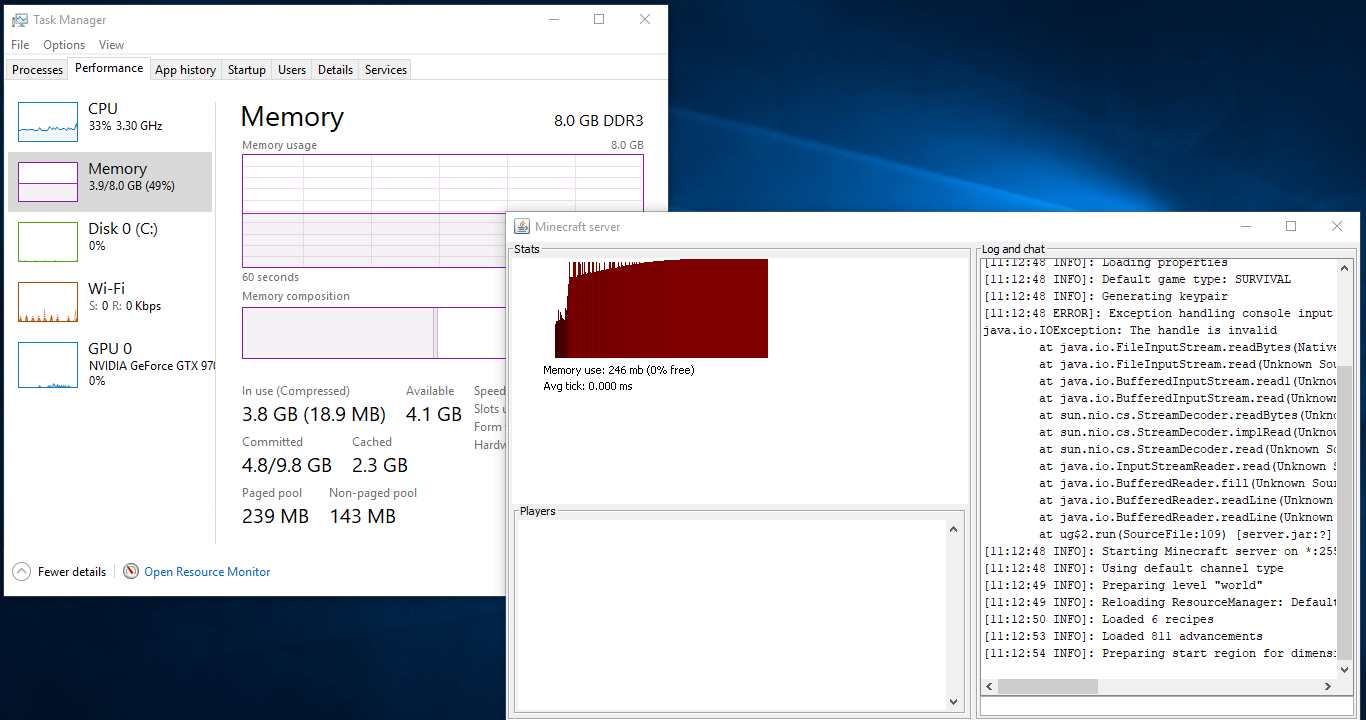The width and height of the screenshot is (1366, 720).
Task: Open the Details tab
Action: [335, 70]
